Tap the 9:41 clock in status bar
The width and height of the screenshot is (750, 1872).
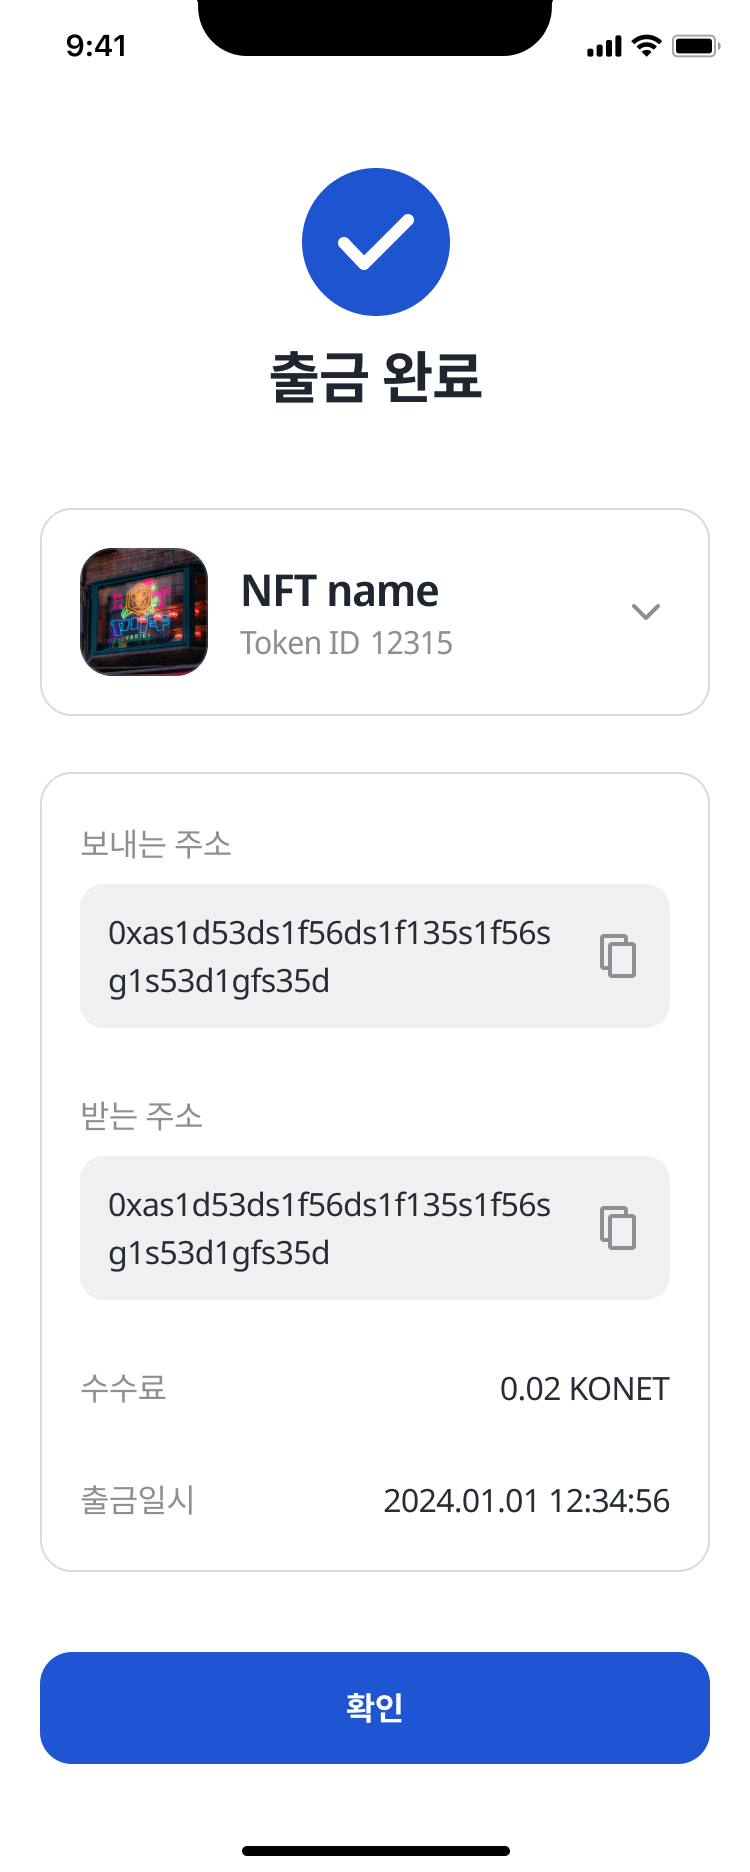pos(96,46)
